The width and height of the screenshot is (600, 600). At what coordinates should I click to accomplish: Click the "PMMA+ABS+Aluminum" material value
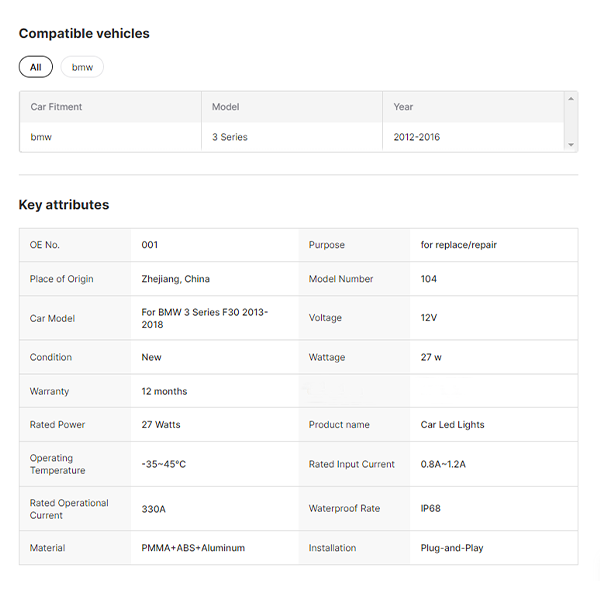pos(193,548)
